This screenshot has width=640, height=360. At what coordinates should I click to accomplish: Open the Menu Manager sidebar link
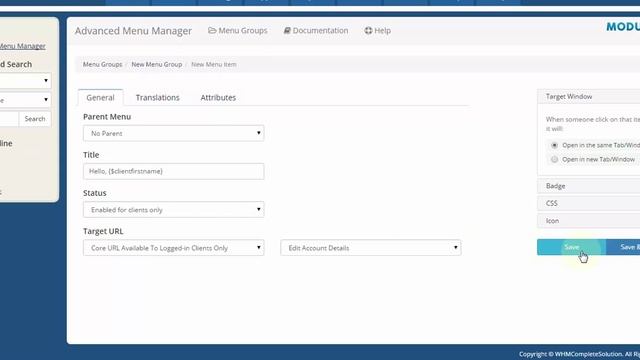[x=22, y=46]
